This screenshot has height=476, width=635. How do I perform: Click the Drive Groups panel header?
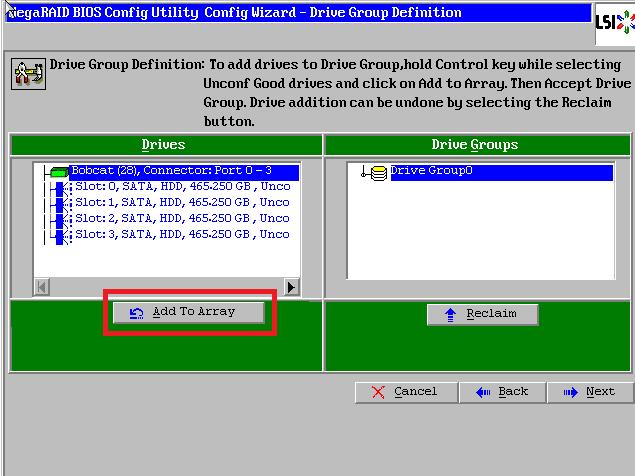[x=477, y=145]
